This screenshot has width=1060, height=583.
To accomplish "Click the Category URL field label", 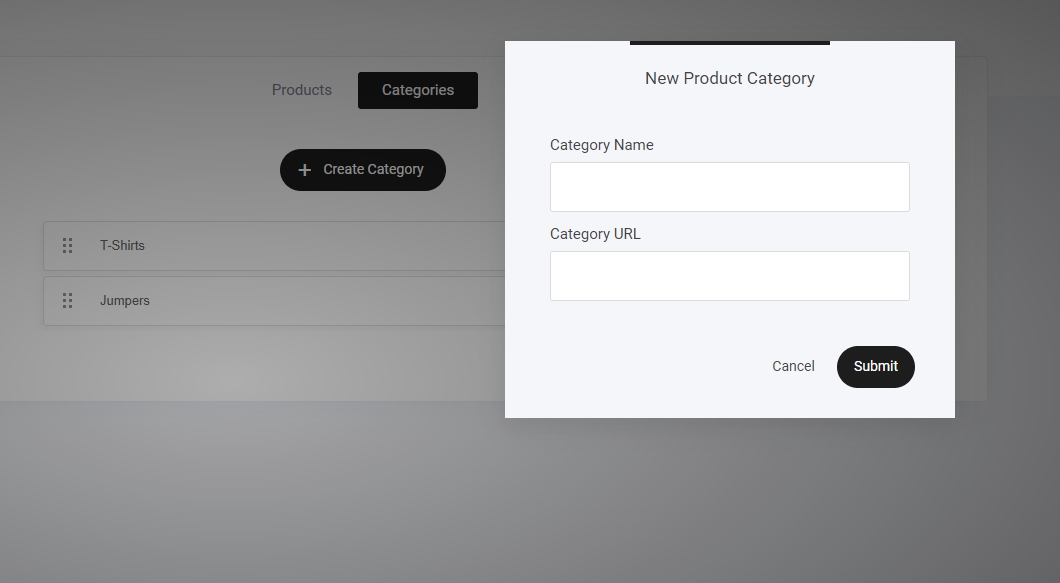I will [x=595, y=234].
